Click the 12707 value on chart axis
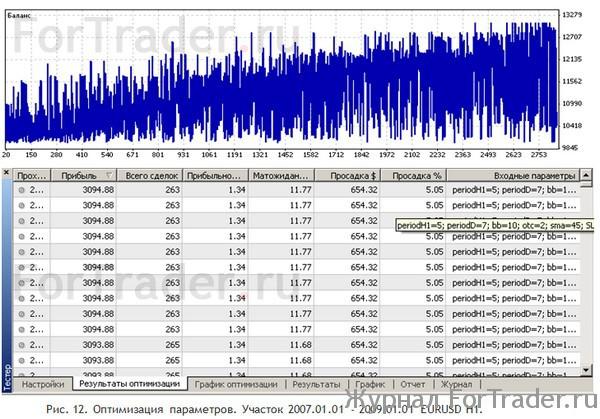 coord(572,37)
